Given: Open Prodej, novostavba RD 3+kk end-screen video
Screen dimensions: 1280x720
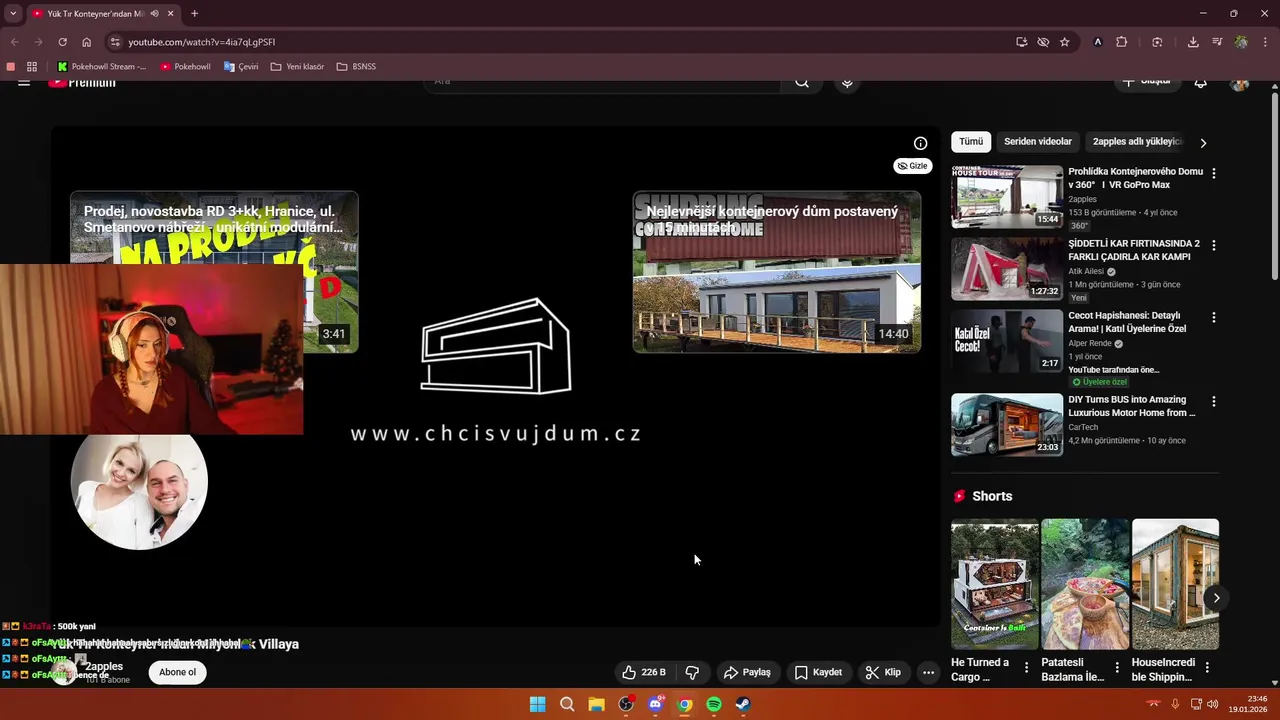Looking at the screenshot, I should point(214,228).
